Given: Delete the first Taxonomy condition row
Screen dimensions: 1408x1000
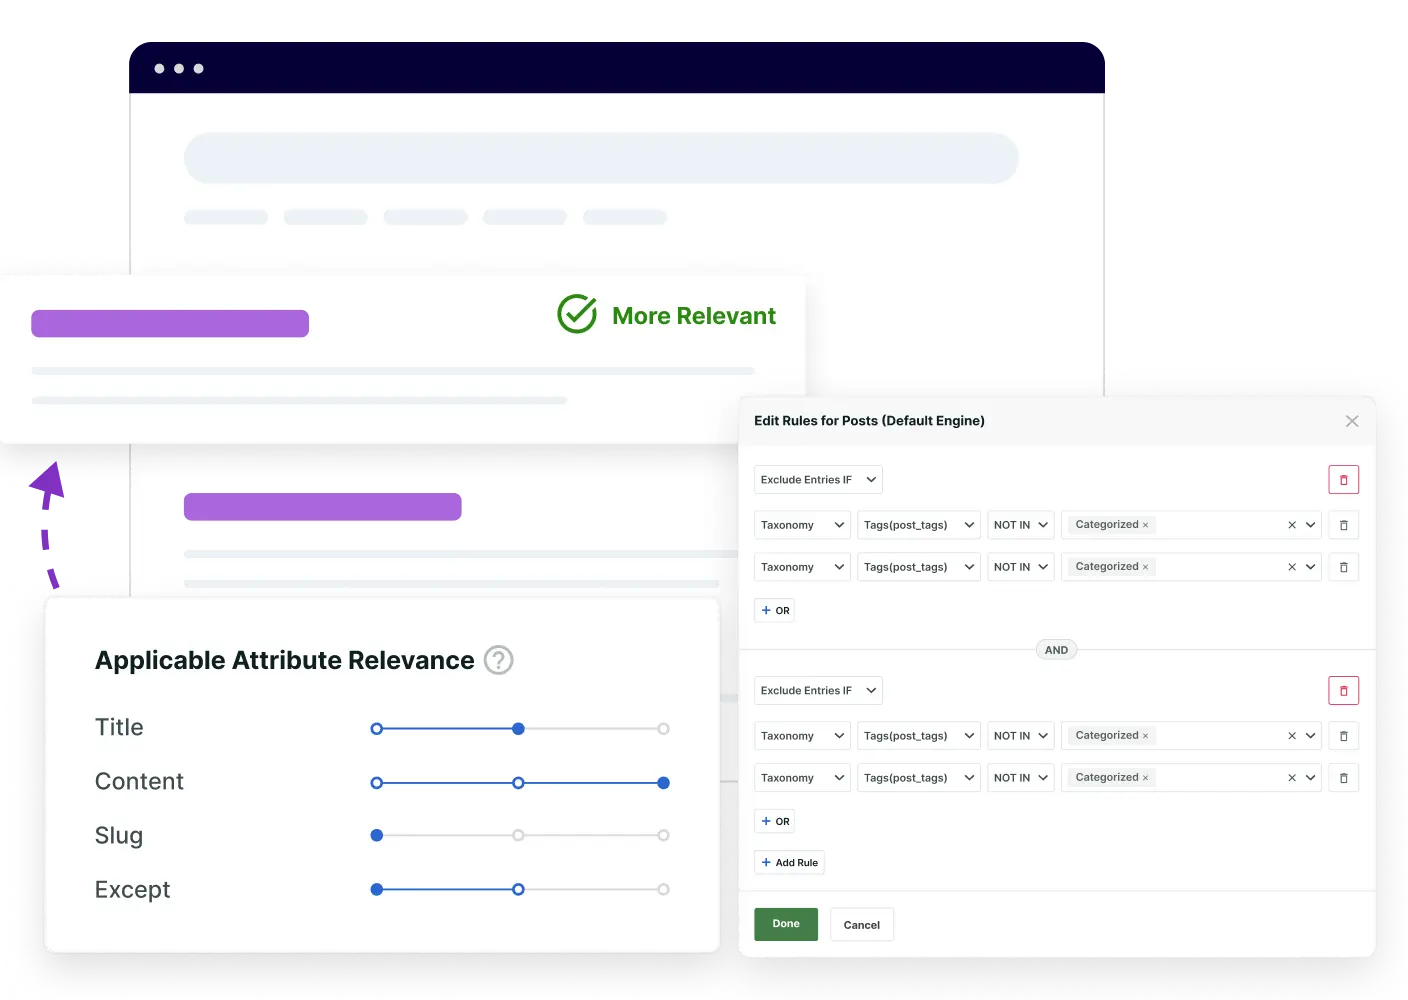Looking at the screenshot, I should [1344, 524].
